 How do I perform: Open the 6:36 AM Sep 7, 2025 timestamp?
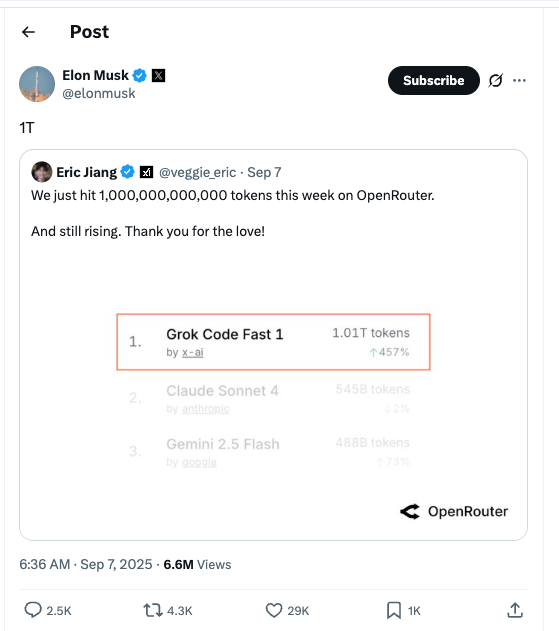point(86,564)
